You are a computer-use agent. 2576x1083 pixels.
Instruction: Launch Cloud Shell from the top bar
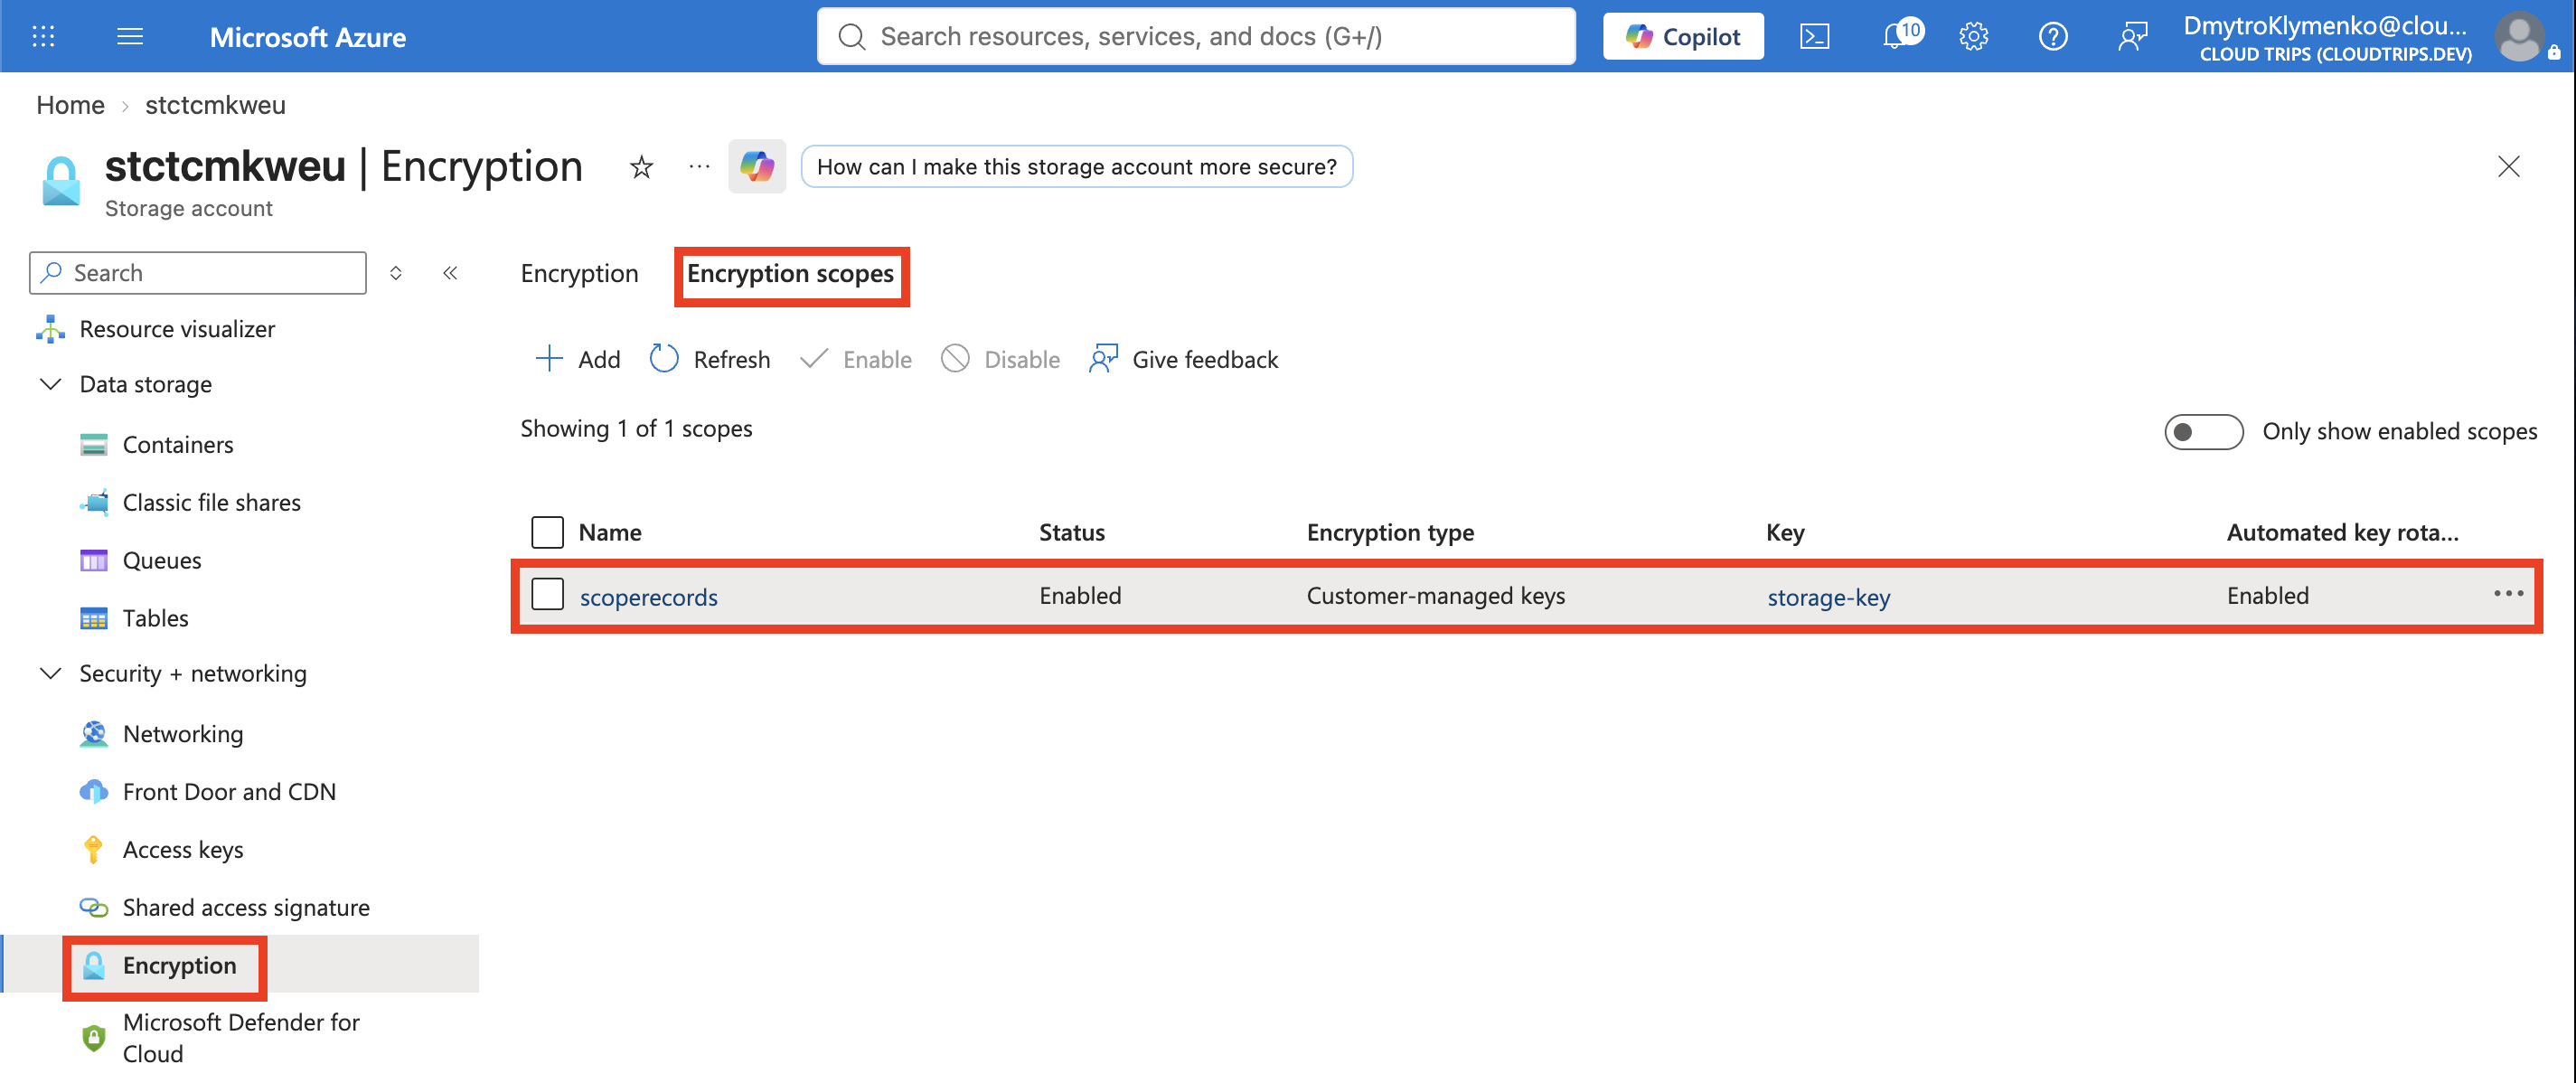coord(1814,37)
